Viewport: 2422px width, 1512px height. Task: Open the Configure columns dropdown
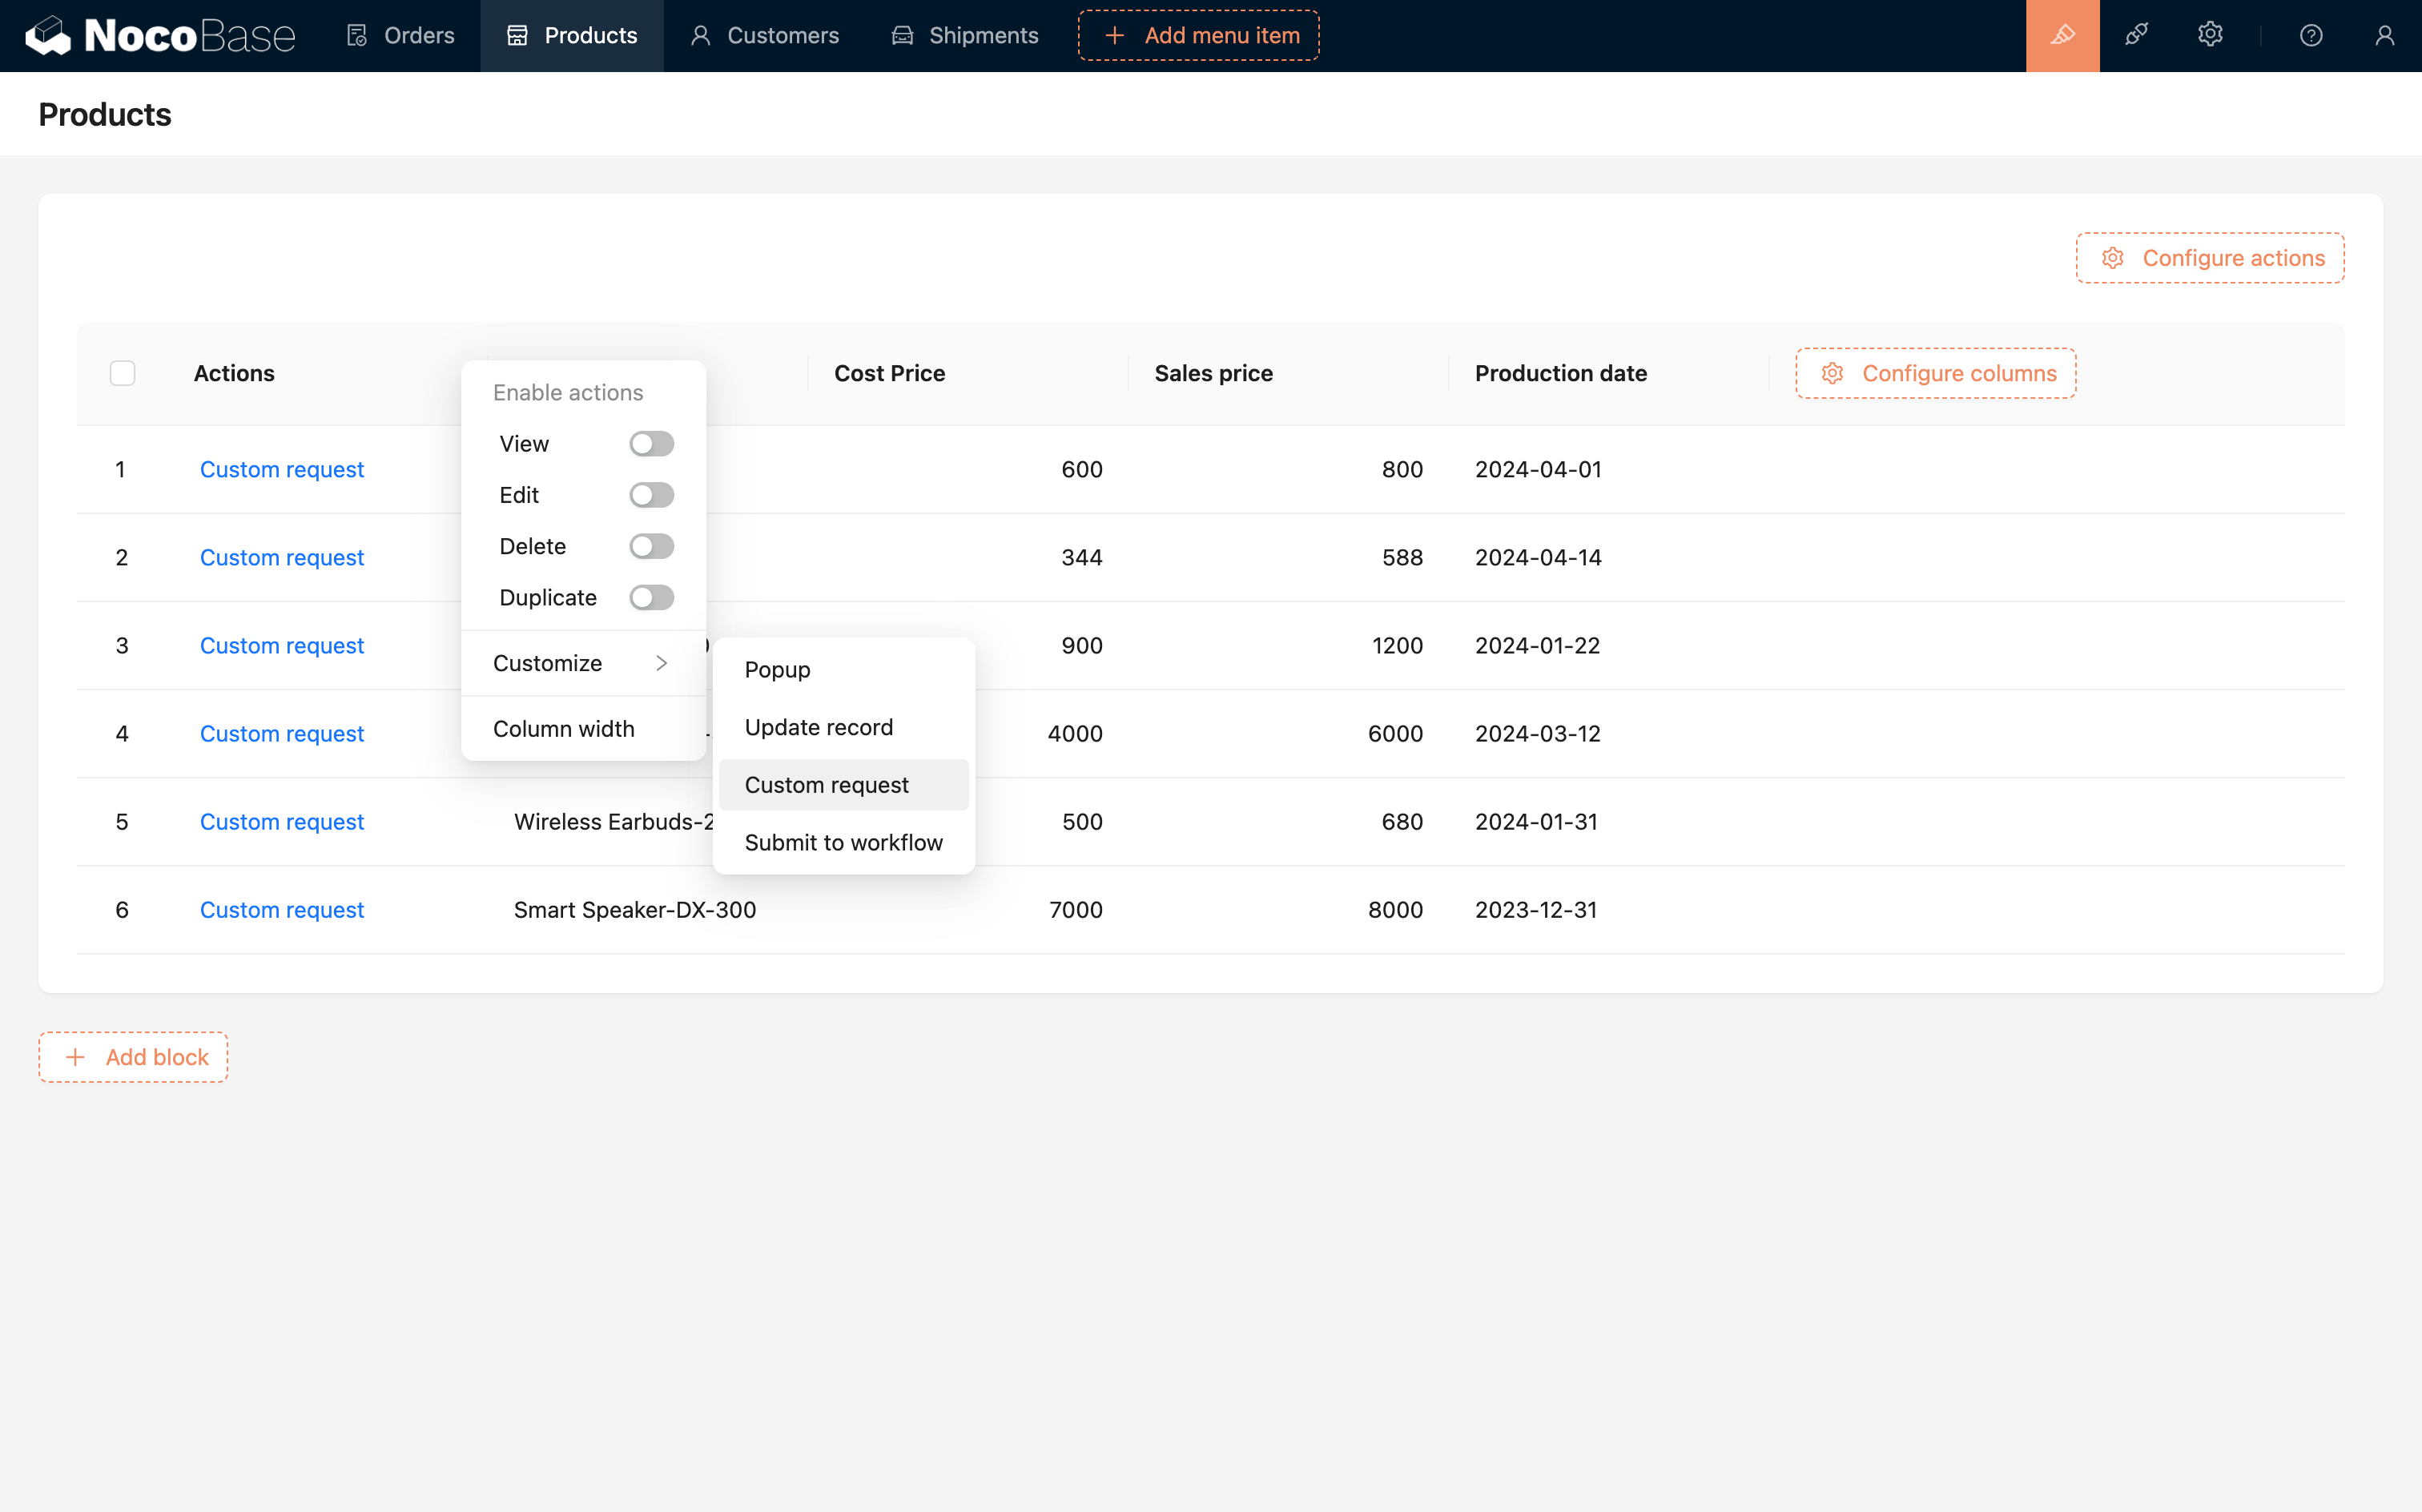(1935, 373)
